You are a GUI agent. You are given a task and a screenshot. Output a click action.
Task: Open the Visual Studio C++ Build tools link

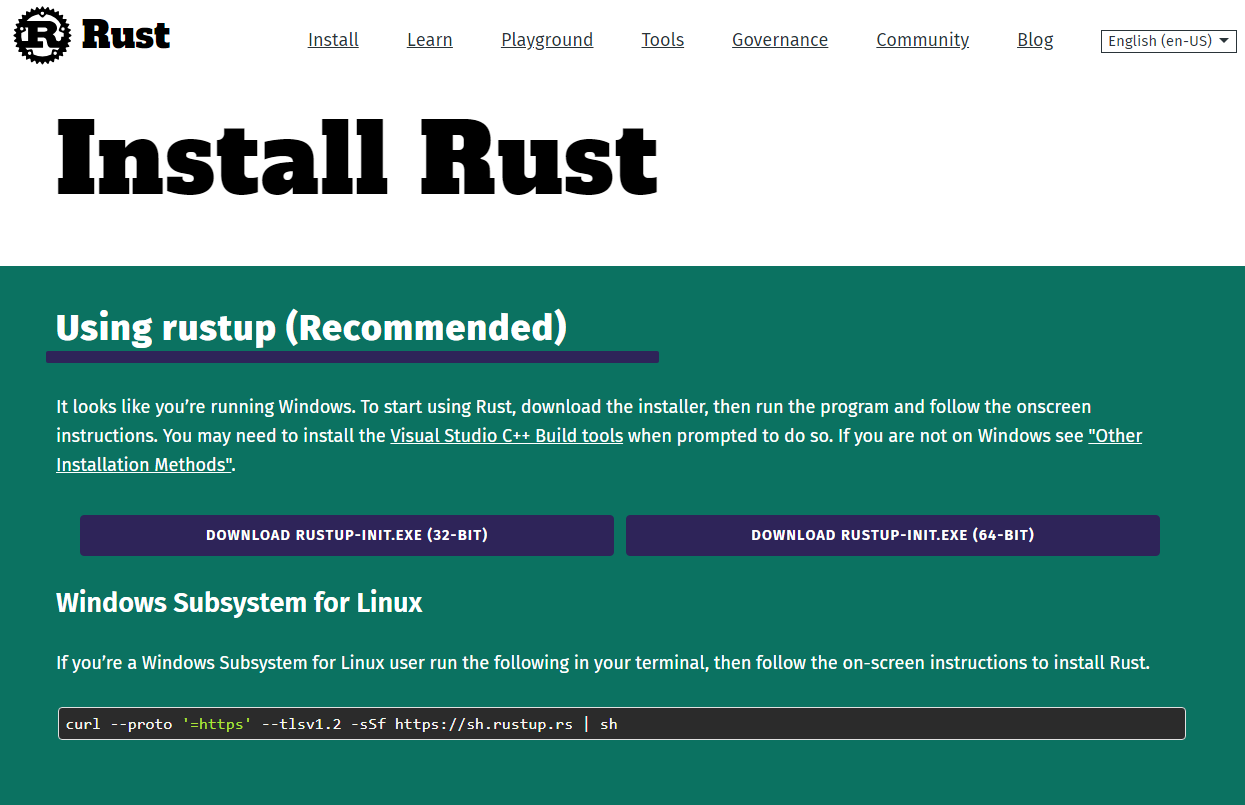coord(505,435)
